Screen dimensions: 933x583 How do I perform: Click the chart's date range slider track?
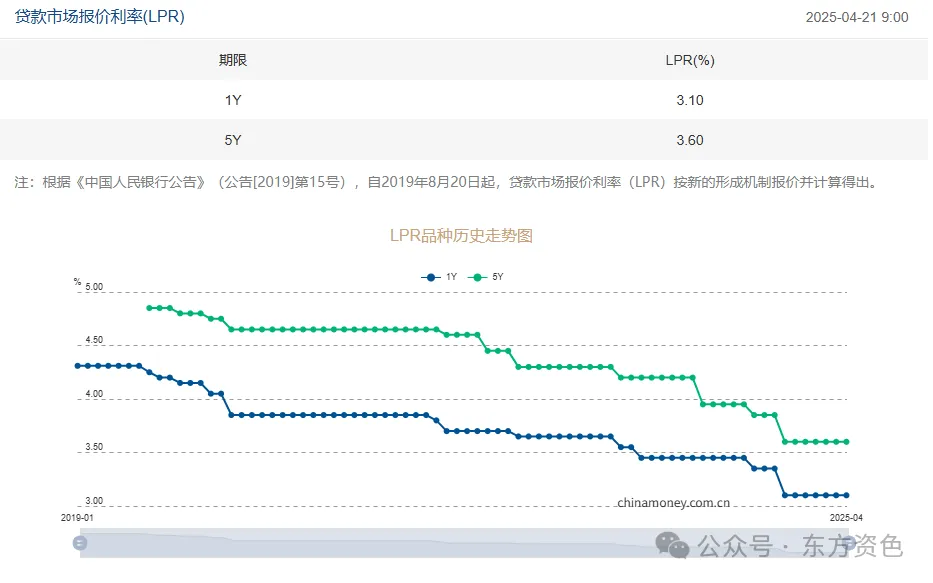click(x=464, y=543)
